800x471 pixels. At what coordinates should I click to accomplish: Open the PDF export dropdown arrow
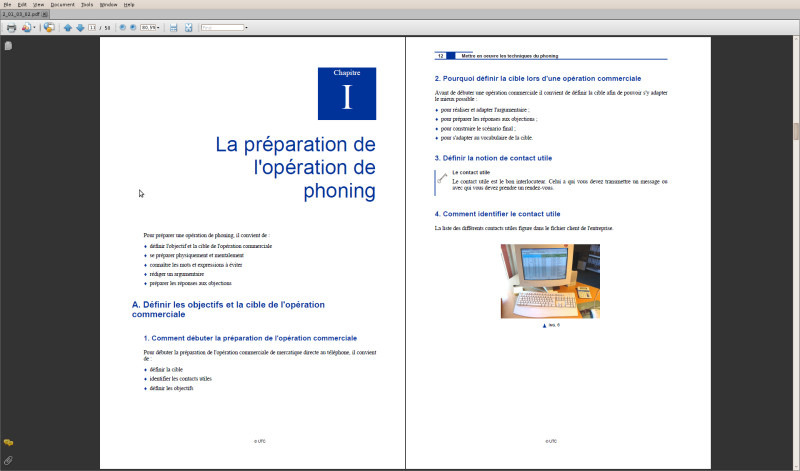coord(35,28)
